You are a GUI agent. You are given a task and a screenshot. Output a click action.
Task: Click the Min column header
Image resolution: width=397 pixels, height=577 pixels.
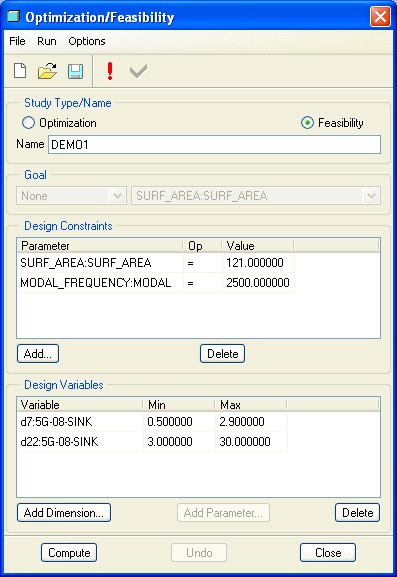point(179,405)
